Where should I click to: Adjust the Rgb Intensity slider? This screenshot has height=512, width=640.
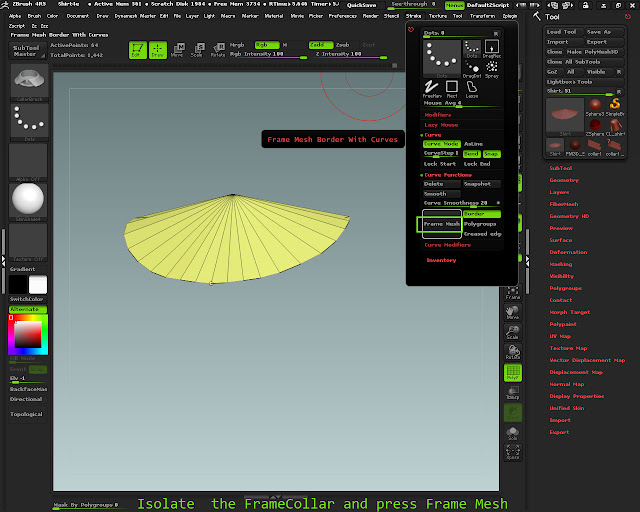[x=268, y=55]
